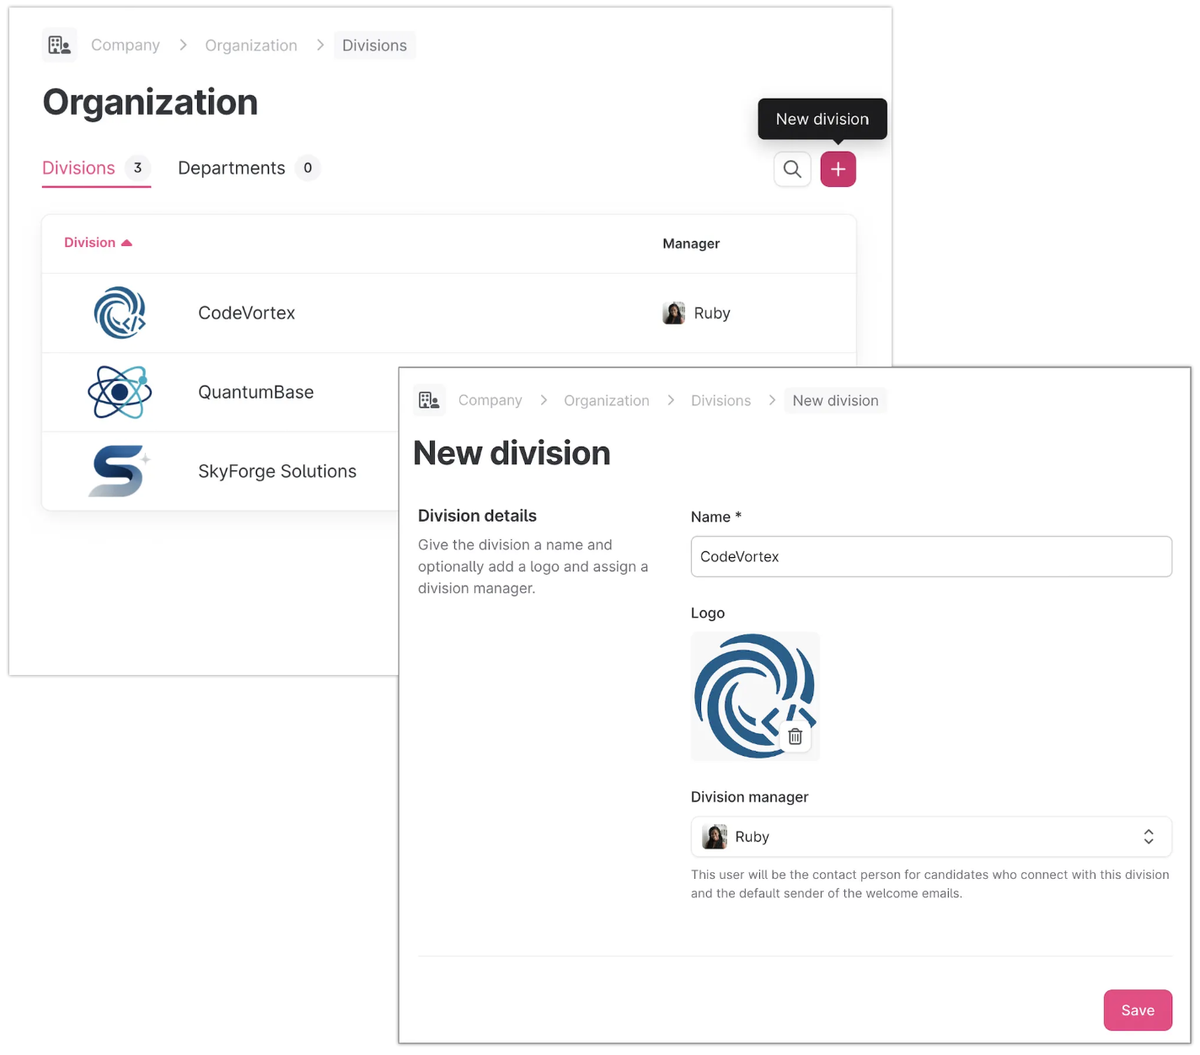Image resolution: width=1200 pixels, height=1055 pixels.
Task: Click the plus icon to add division
Action: tap(837, 170)
